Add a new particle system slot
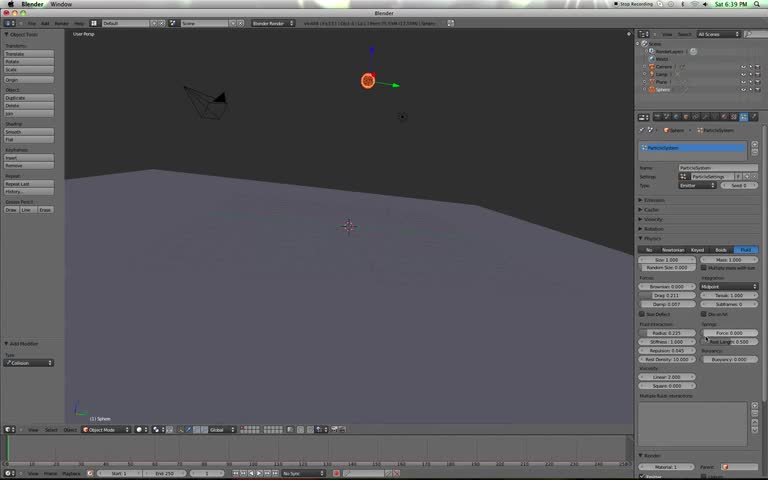Screen dimensions: 768x480 (x=754, y=144)
